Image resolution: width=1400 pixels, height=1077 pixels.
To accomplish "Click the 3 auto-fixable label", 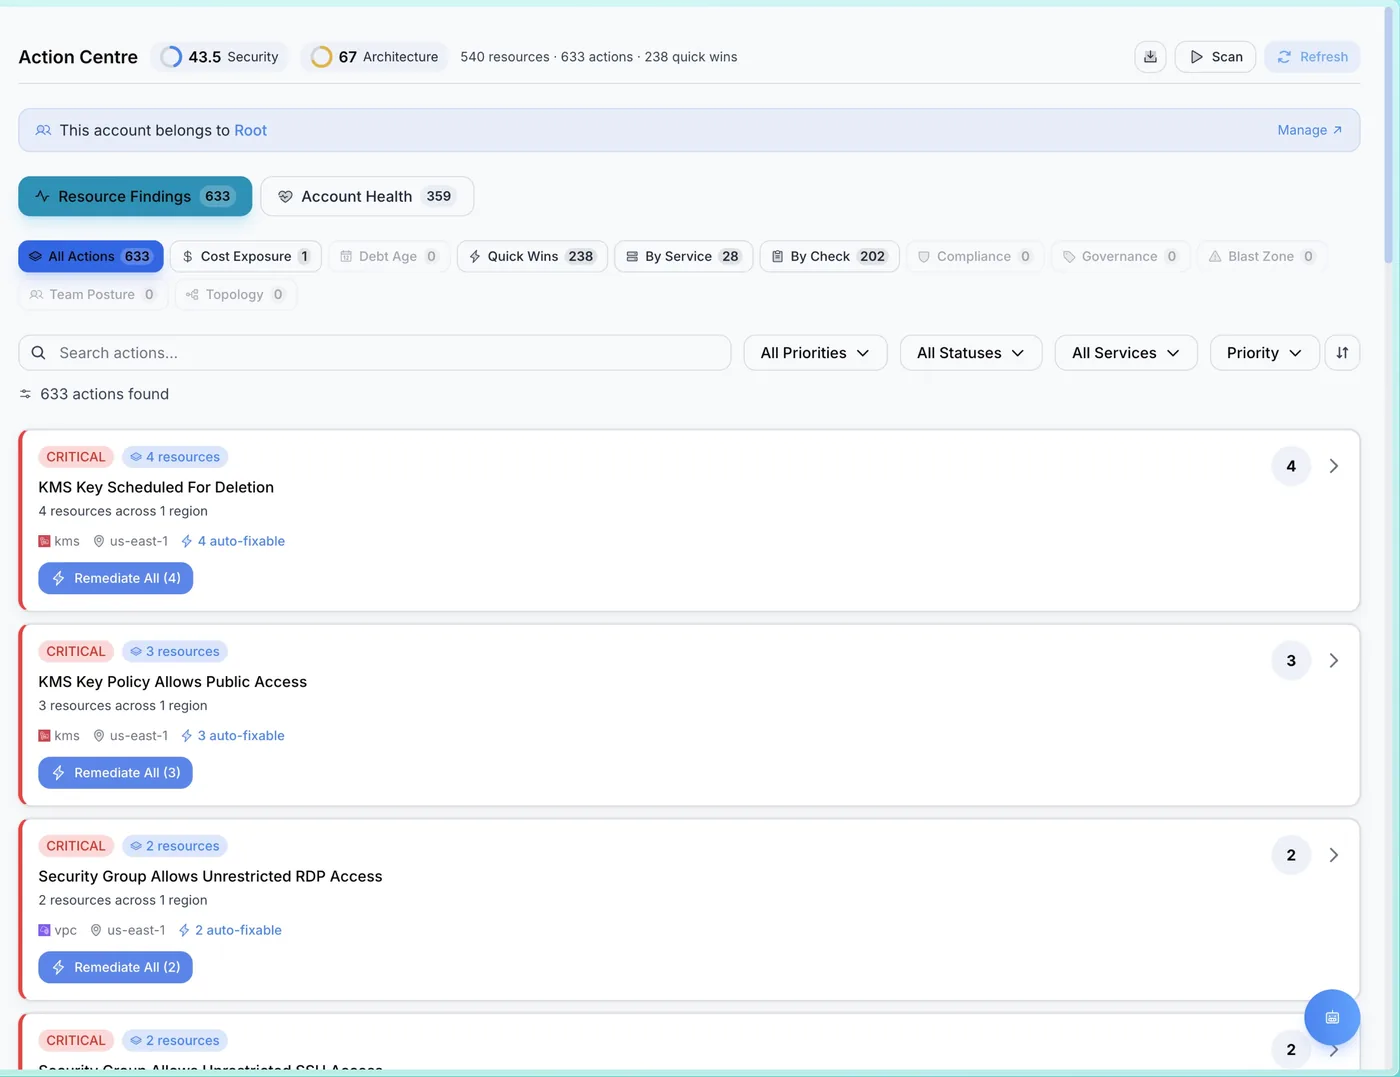I will [241, 736].
